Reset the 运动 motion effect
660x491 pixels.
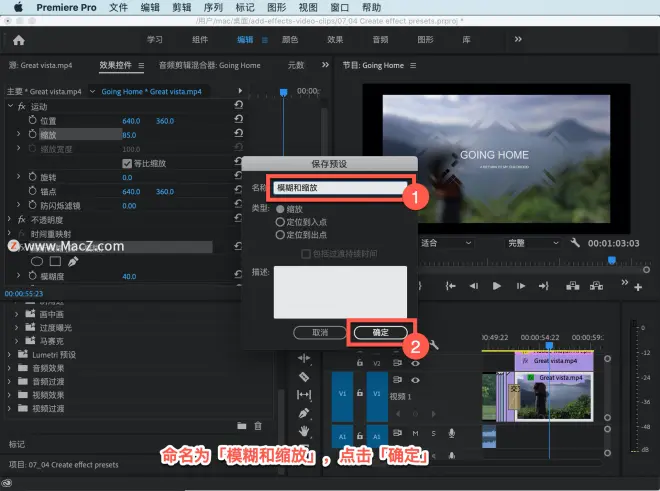coord(238,104)
